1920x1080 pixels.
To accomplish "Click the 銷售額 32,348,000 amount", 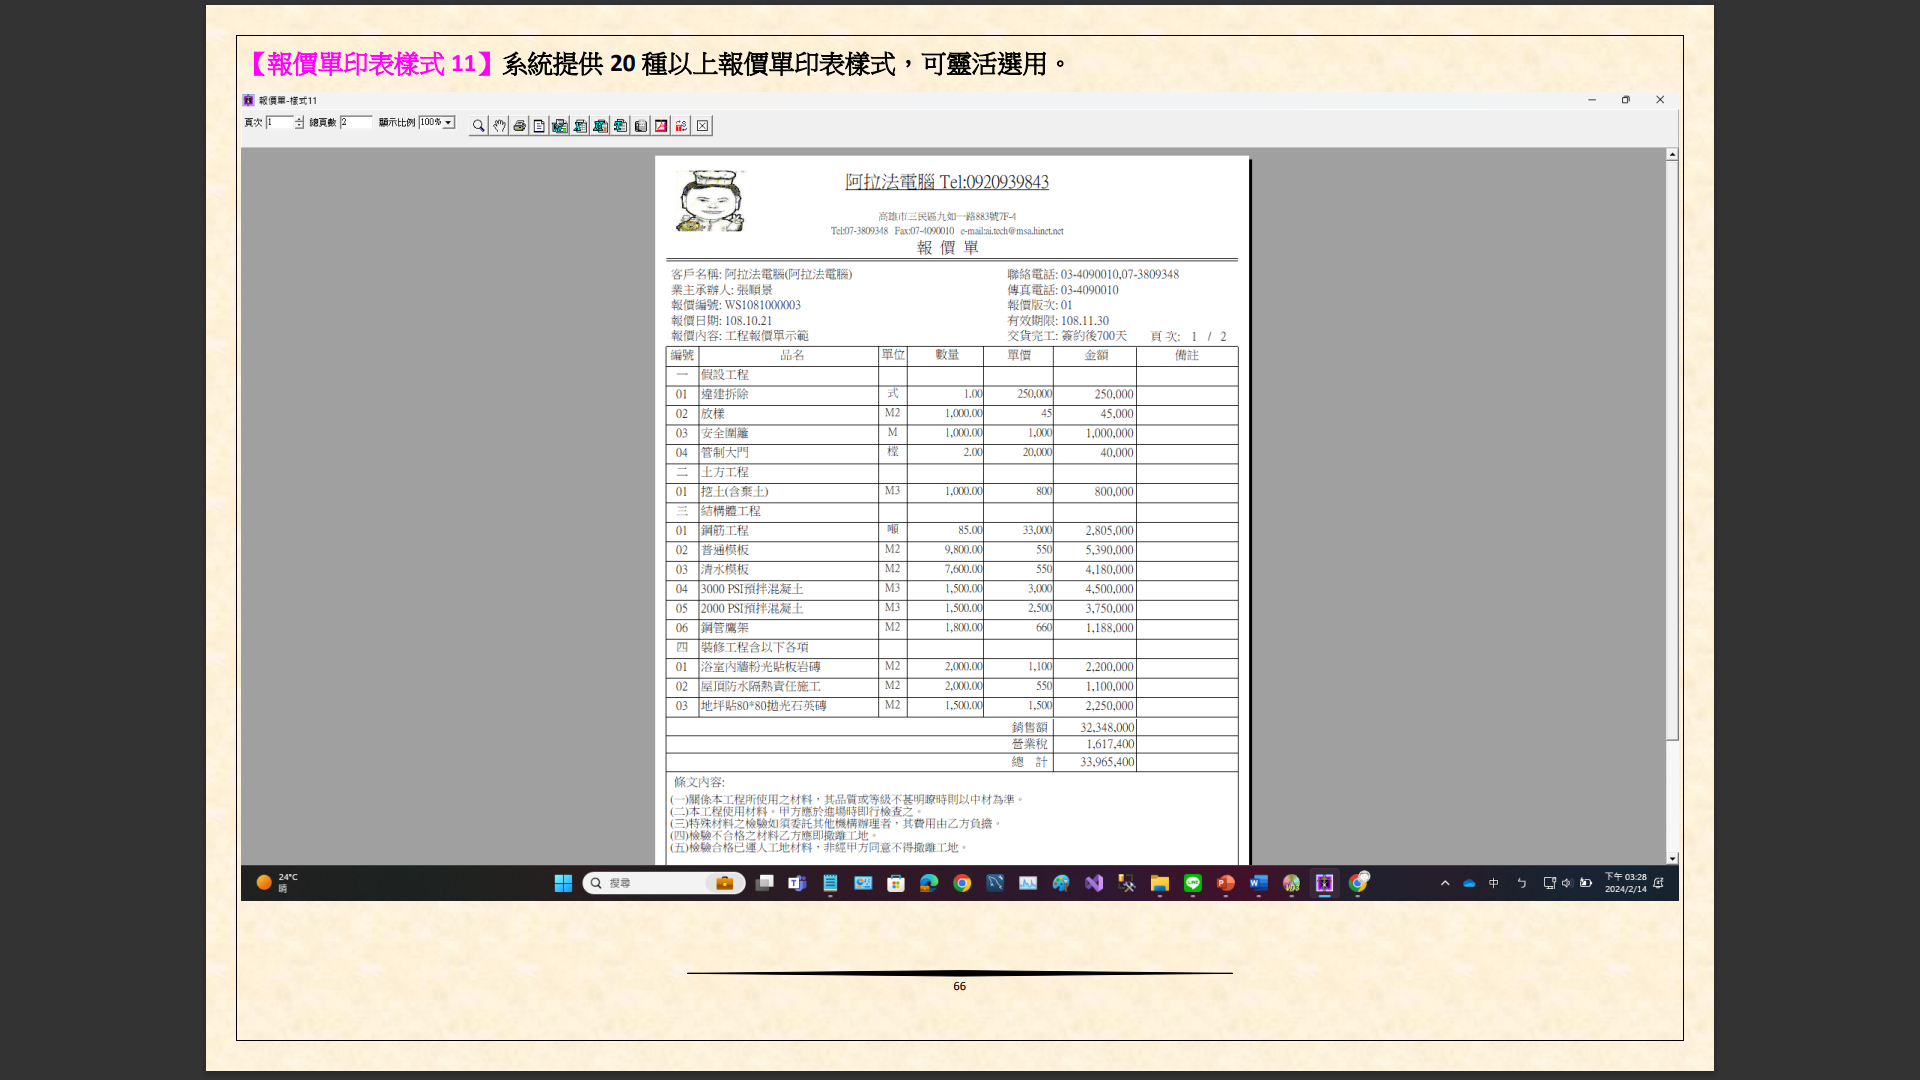I will point(1107,728).
